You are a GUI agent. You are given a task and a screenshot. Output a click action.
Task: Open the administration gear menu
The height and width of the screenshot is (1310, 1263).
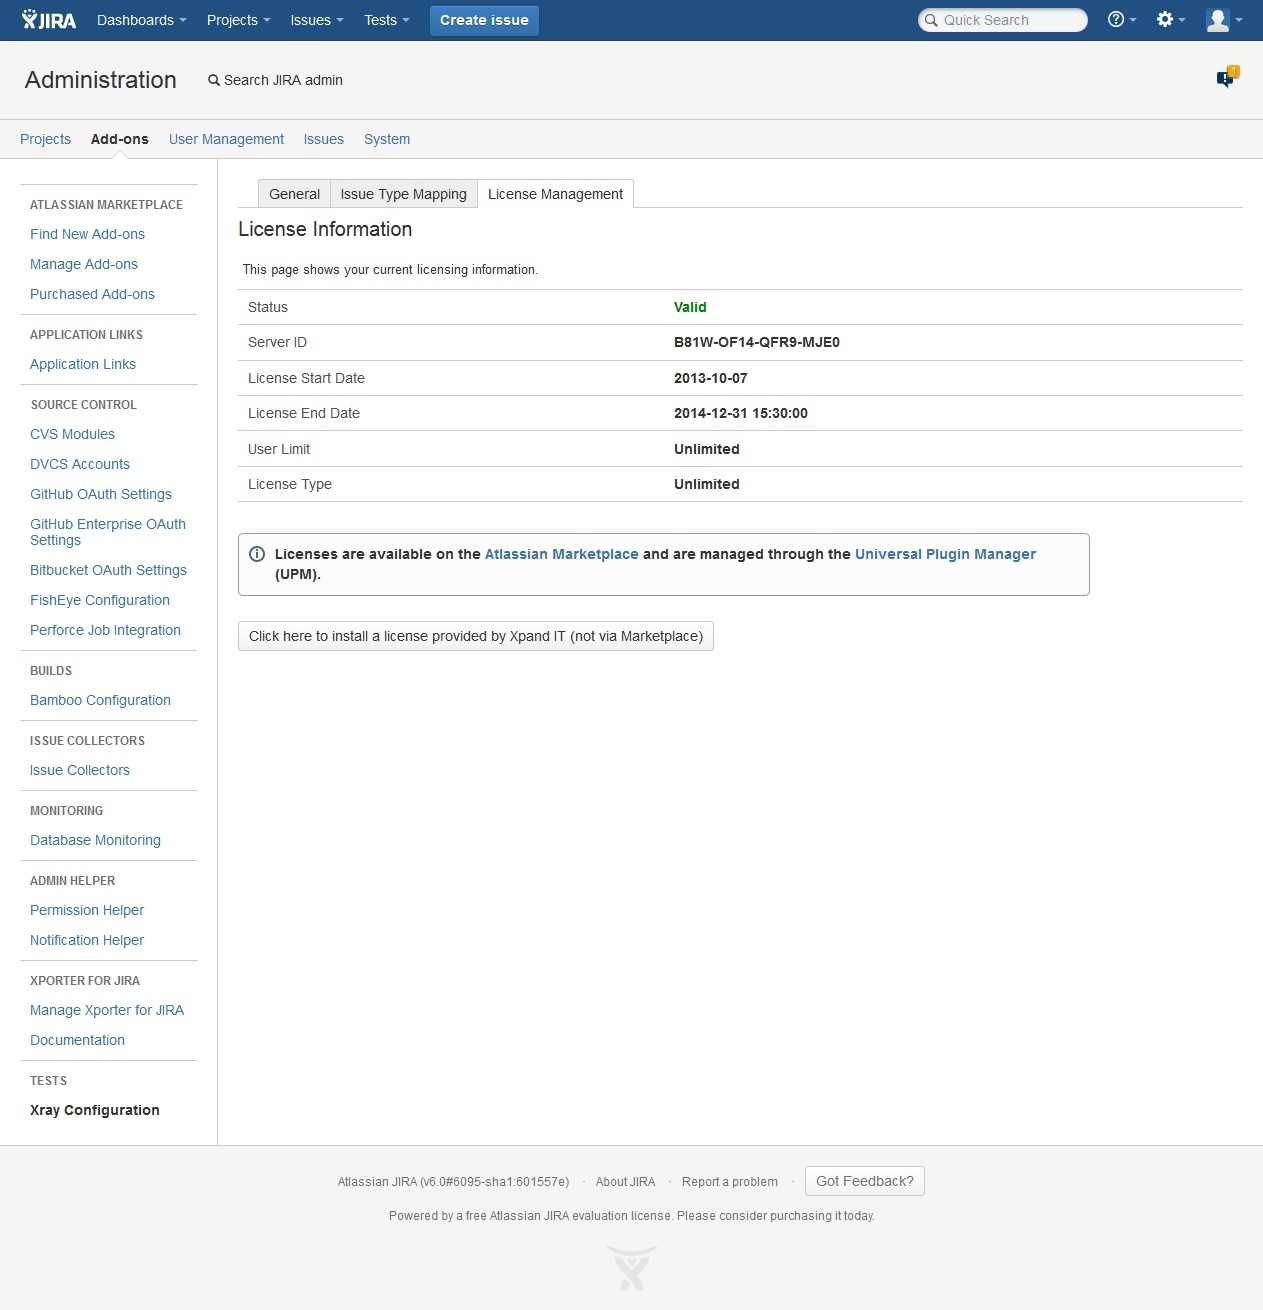(x=1170, y=20)
